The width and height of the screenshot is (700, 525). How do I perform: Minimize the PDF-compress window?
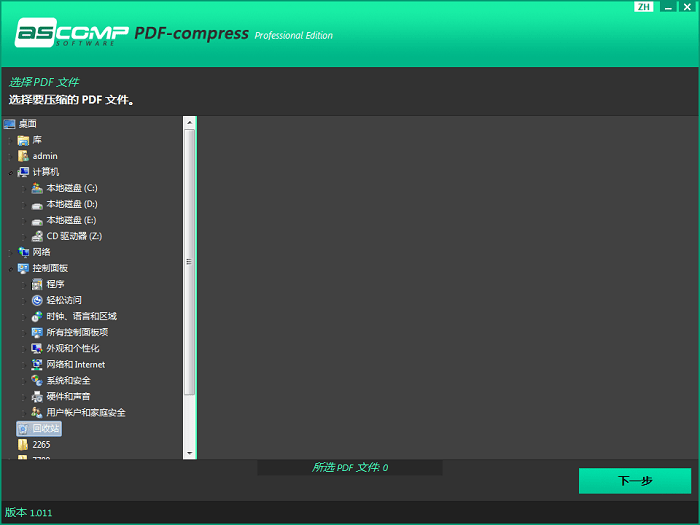668,7
